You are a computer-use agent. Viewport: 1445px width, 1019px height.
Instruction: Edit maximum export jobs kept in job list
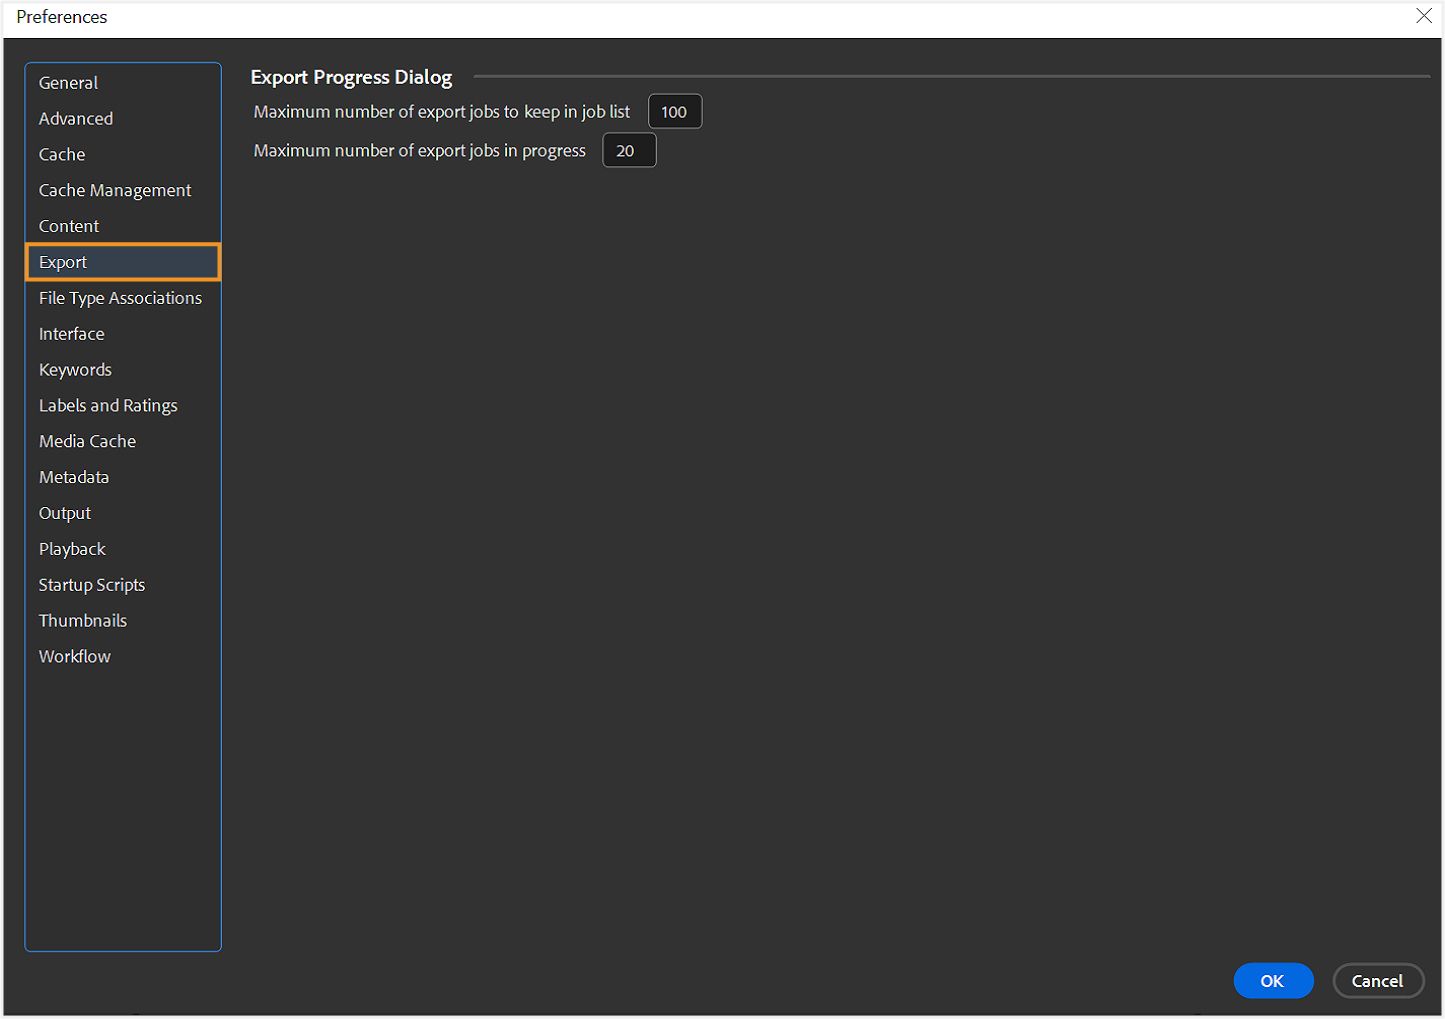[x=674, y=111]
